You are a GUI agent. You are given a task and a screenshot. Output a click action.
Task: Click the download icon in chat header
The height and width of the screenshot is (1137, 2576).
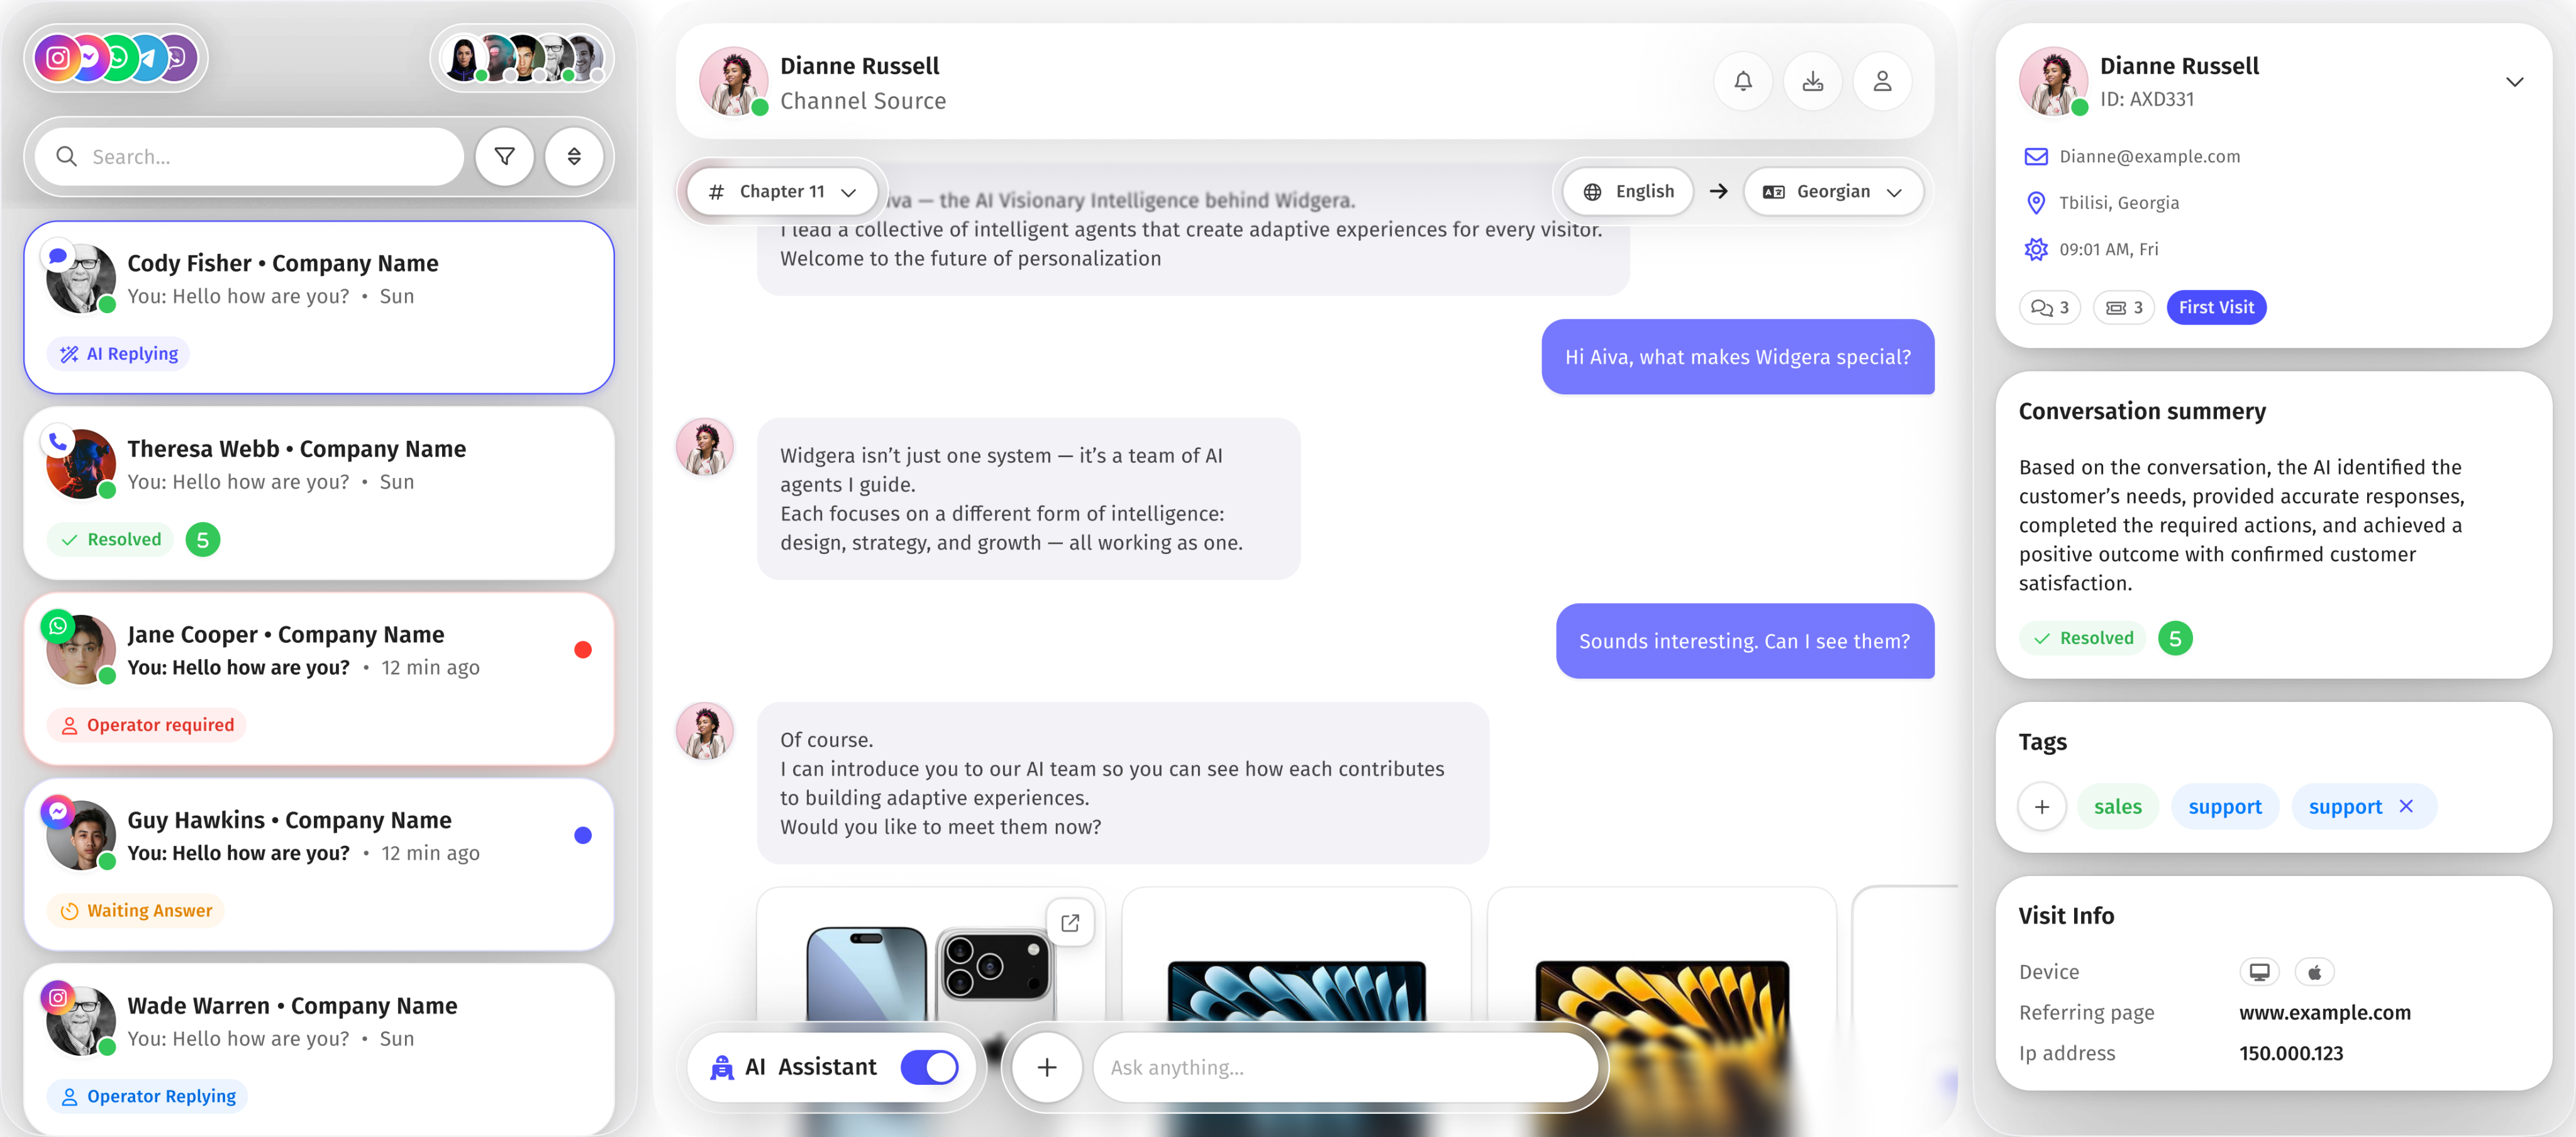[1812, 81]
